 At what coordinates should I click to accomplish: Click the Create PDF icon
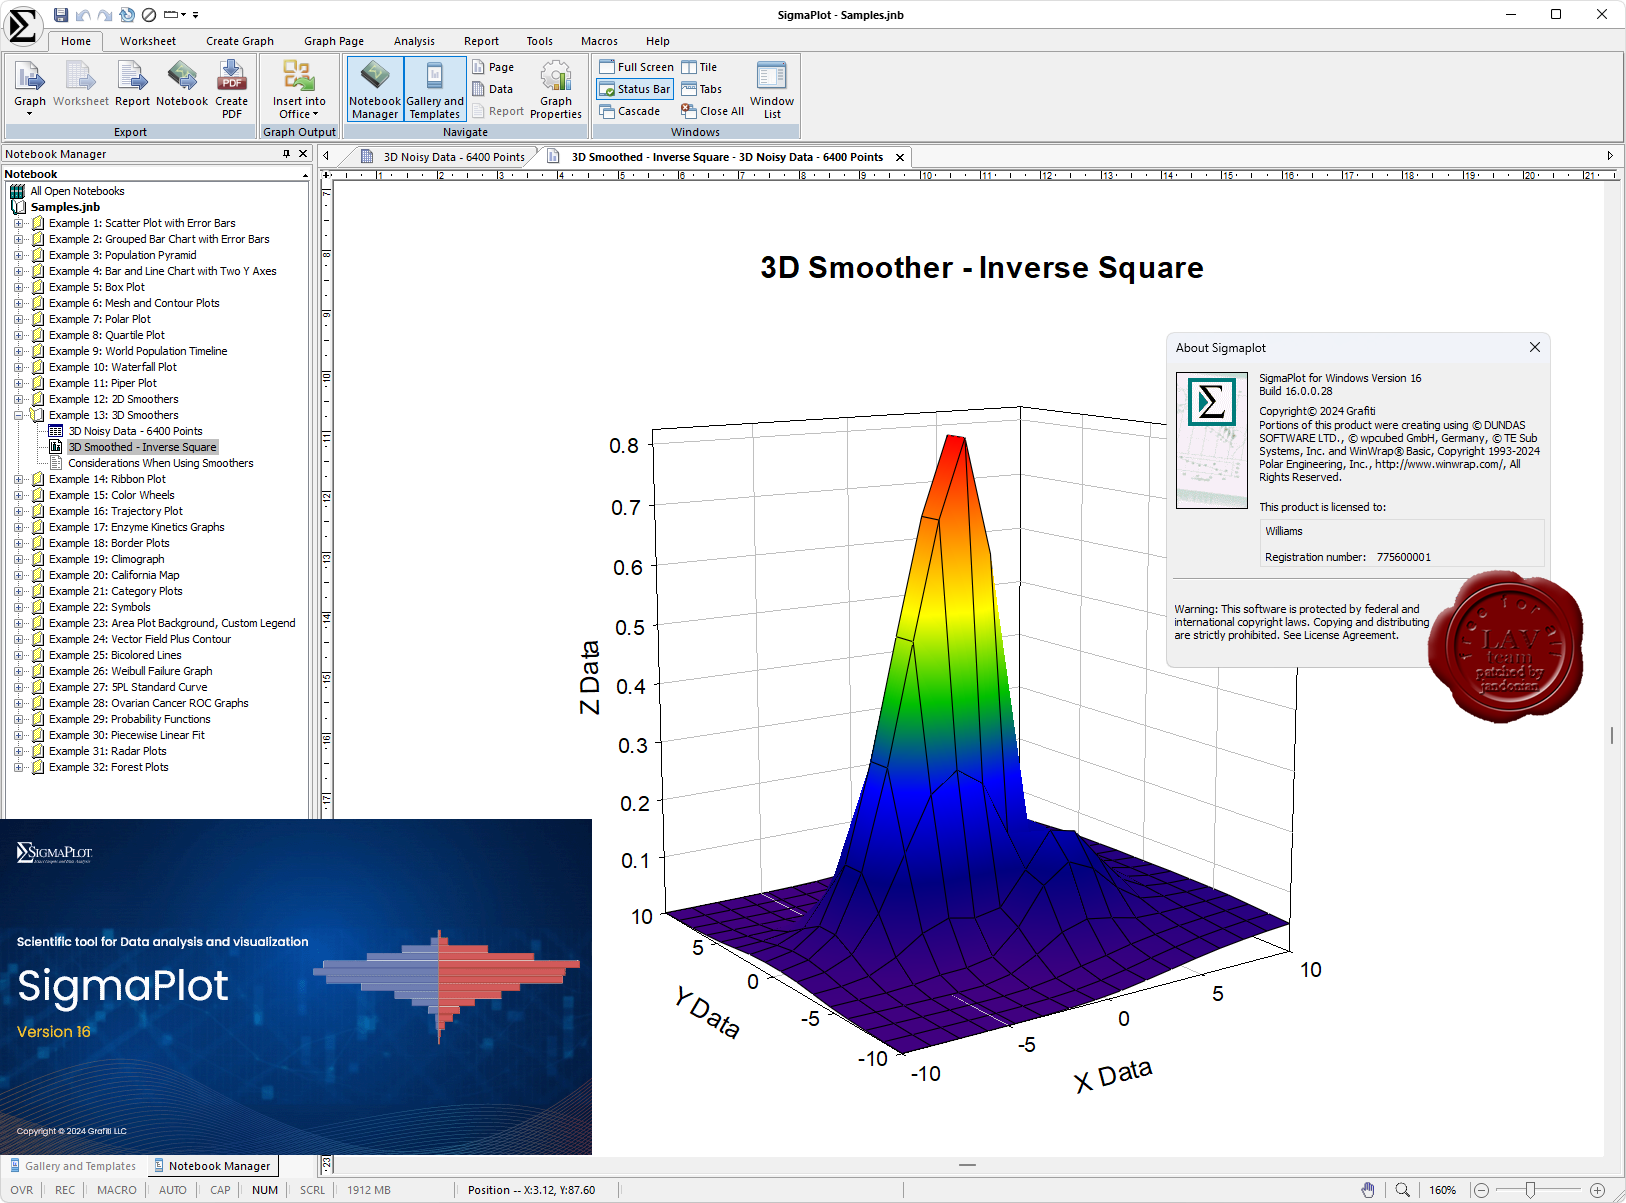click(x=232, y=89)
